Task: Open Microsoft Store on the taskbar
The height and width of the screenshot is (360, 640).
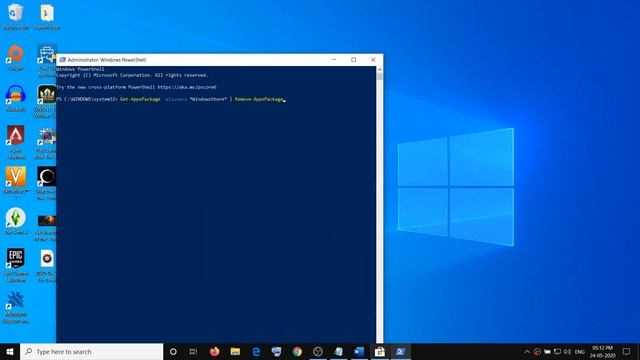Action: 380,351
